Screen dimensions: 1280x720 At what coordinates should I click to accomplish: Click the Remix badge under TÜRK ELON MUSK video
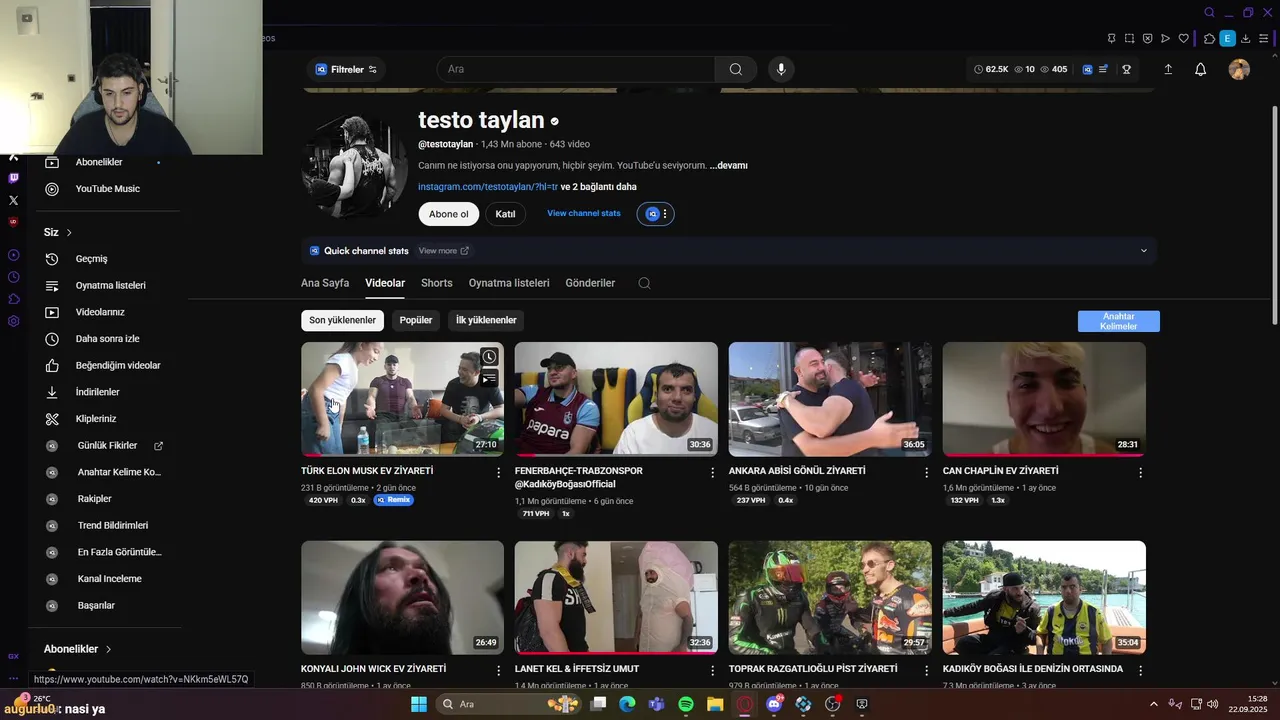(393, 500)
